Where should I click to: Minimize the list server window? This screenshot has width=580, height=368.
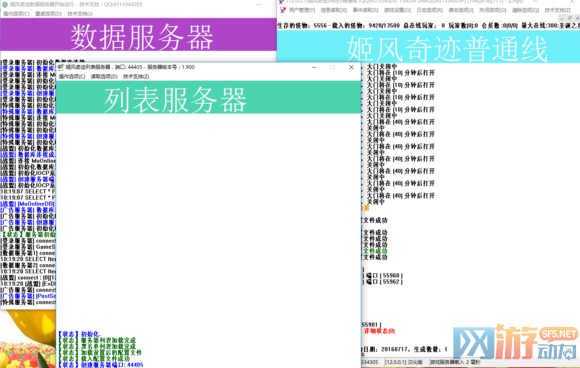(314, 67)
